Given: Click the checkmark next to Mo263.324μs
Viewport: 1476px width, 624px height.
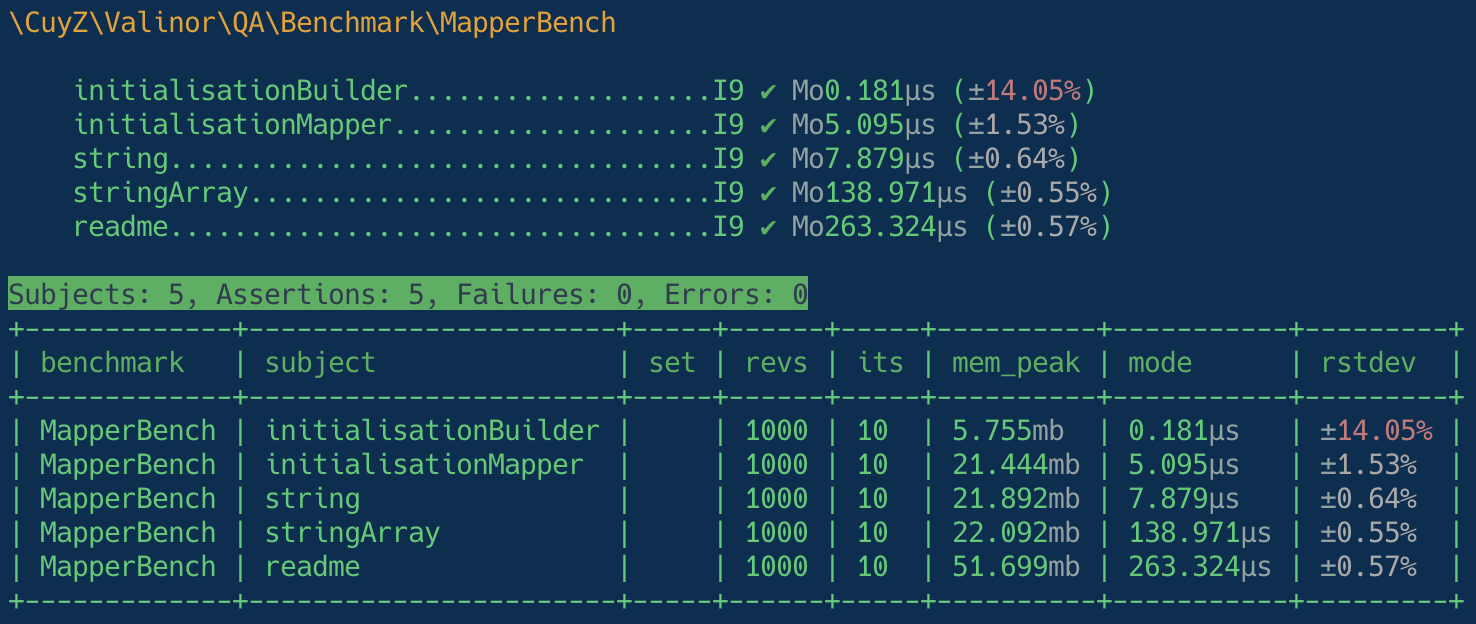Looking at the screenshot, I should coord(768,227).
